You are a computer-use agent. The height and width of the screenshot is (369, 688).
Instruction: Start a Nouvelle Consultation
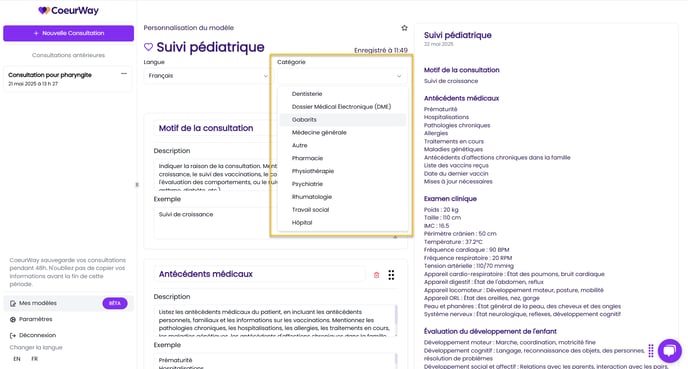(x=68, y=33)
